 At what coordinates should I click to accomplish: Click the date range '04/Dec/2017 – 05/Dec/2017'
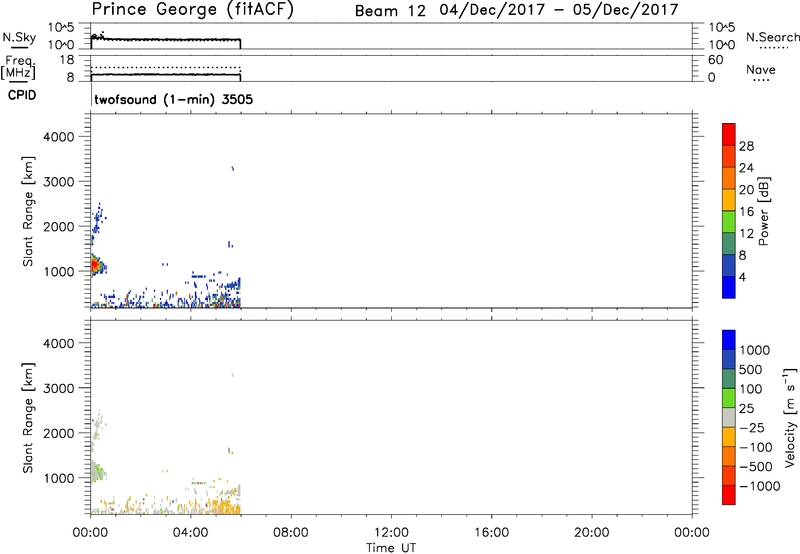(x=559, y=10)
